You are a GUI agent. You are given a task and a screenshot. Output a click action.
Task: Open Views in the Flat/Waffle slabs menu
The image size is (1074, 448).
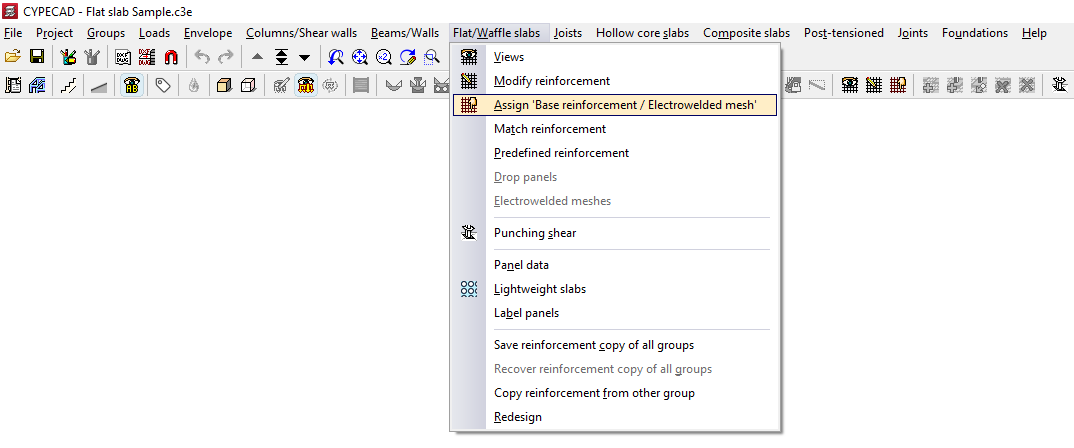tap(509, 57)
